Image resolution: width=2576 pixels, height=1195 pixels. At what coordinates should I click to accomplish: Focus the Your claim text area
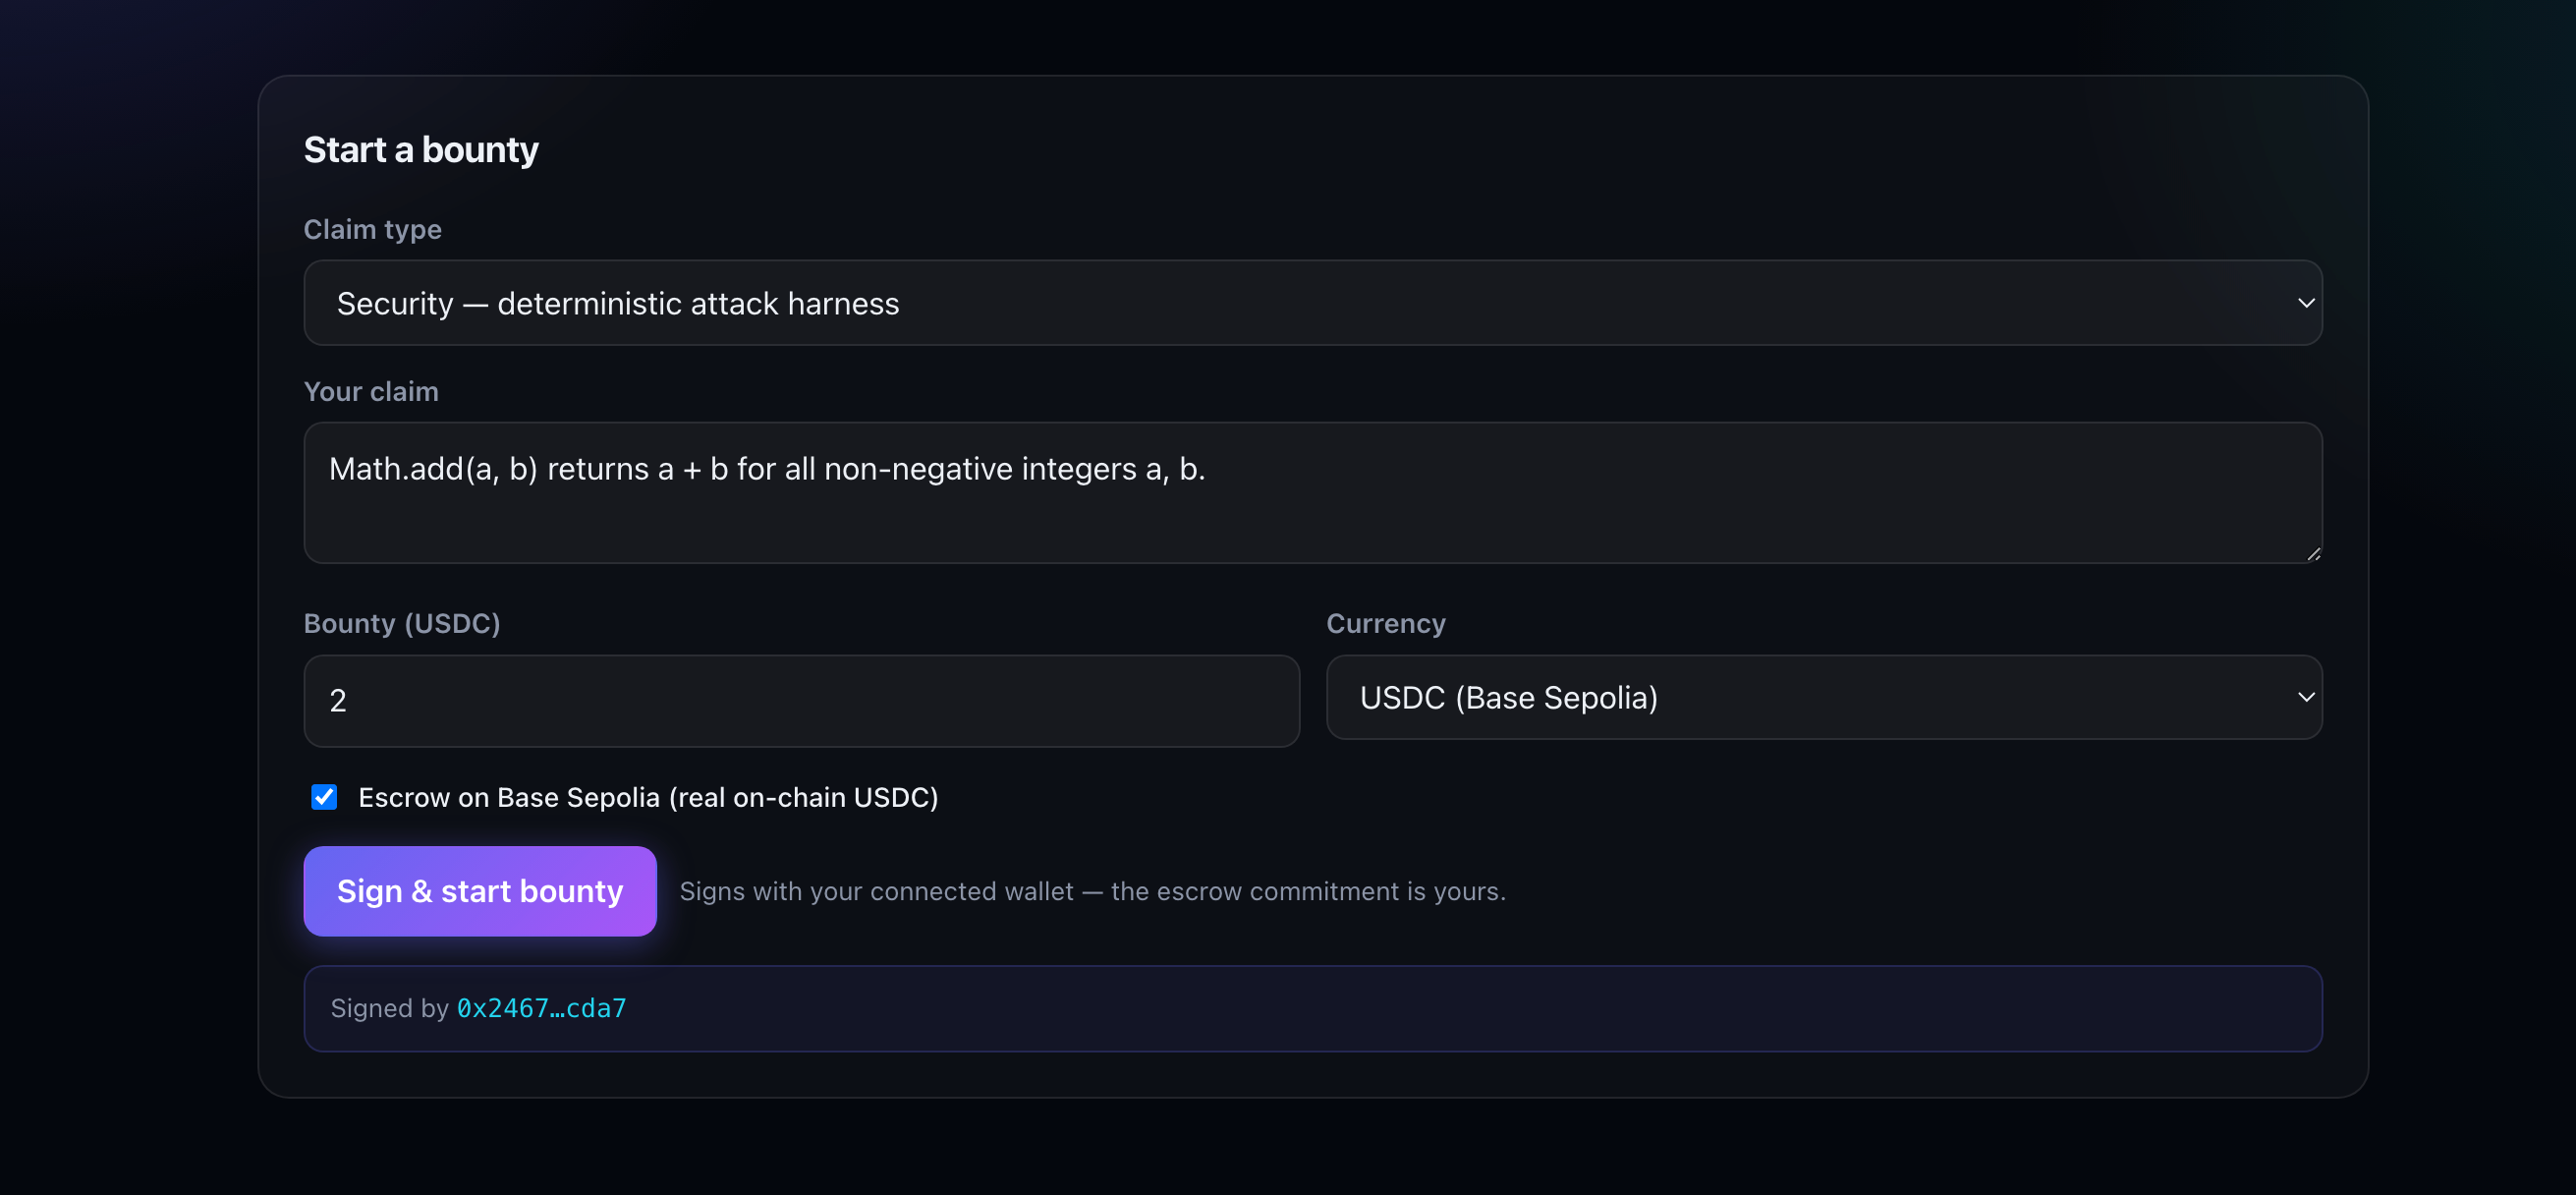click(1312, 493)
